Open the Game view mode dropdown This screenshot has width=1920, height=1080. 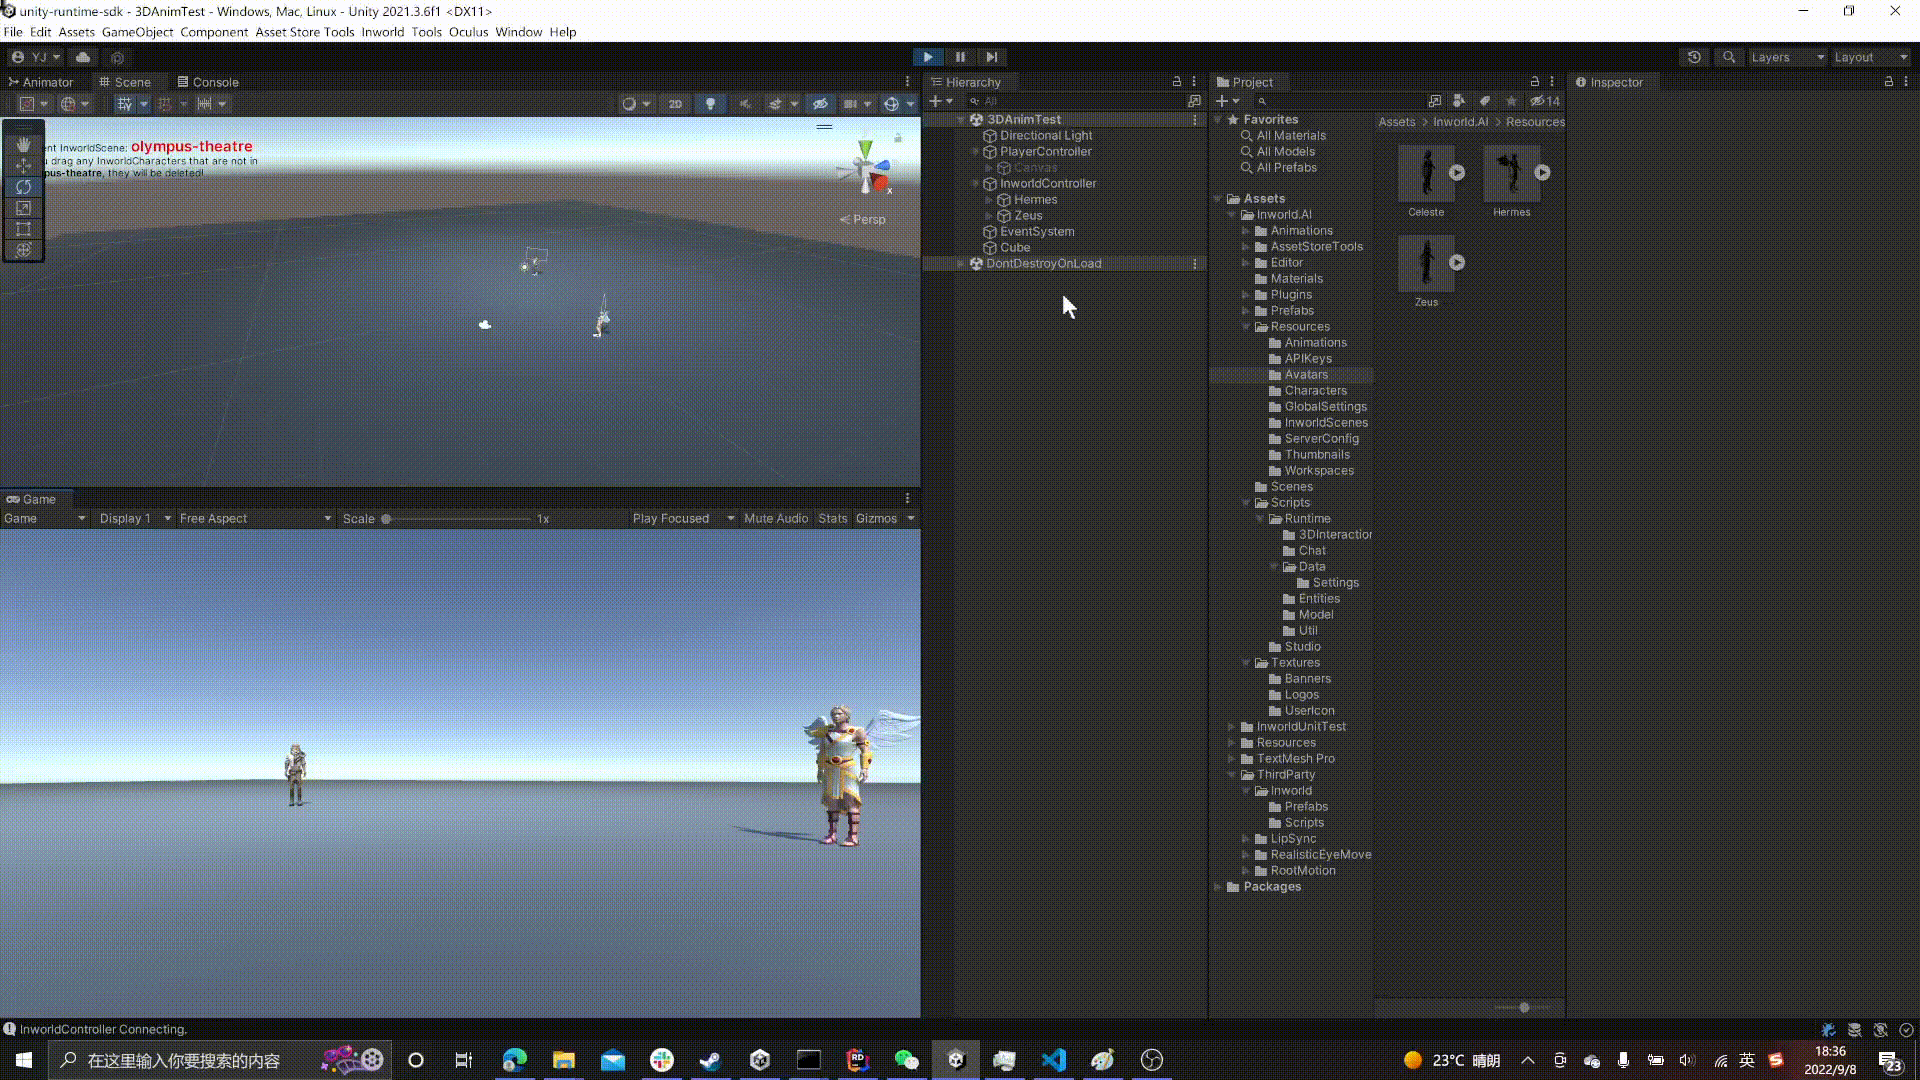44,518
